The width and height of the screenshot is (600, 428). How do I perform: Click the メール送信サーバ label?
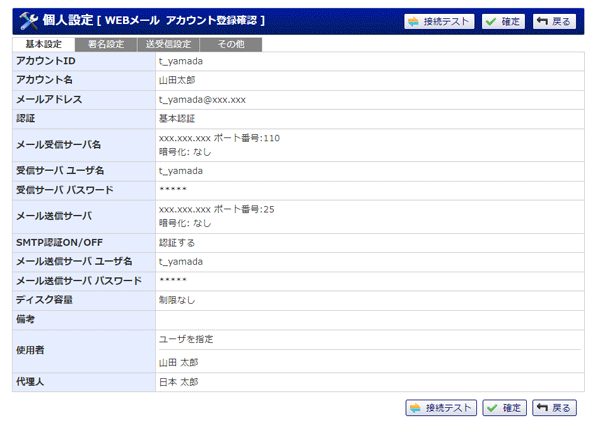54,216
